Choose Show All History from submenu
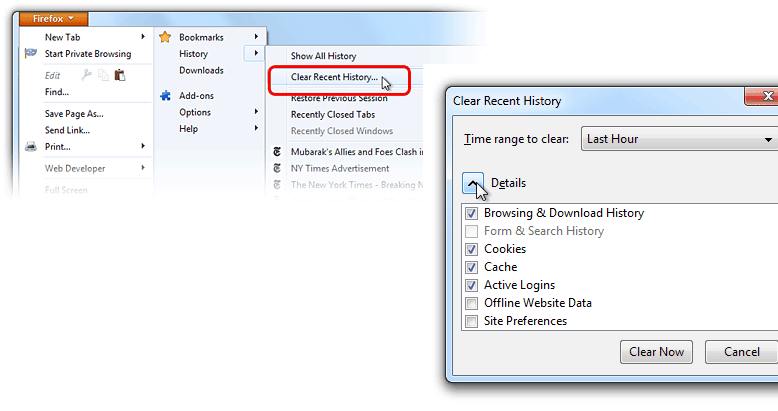 (x=323, y=56)
